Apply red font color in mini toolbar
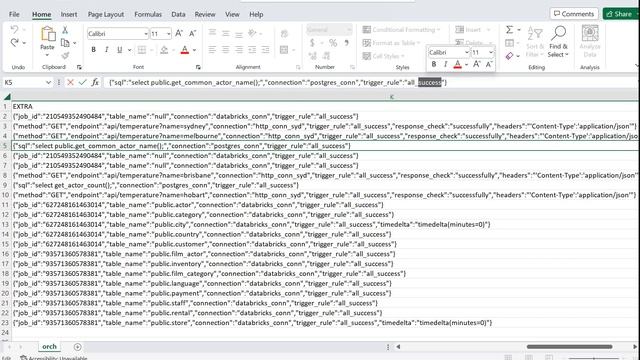 pos(458,64)
